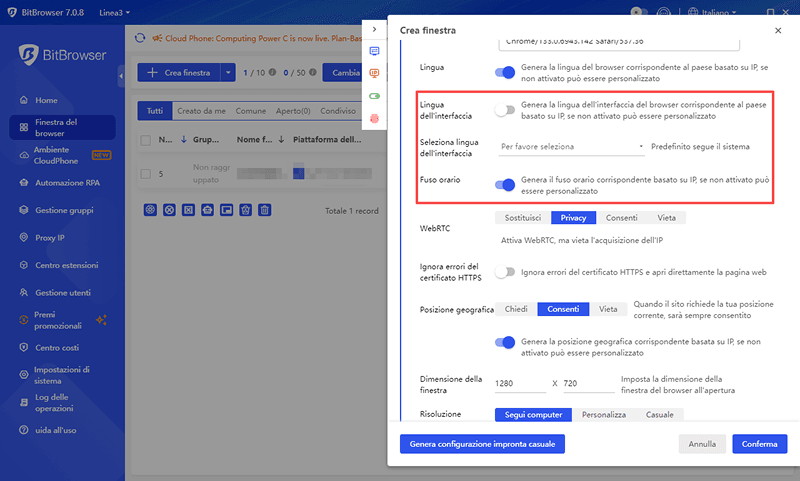This screenshot has height=481, width=800.
Task: Open Impostazioni di sistema in the sidebar
Action: click(62, 375)
